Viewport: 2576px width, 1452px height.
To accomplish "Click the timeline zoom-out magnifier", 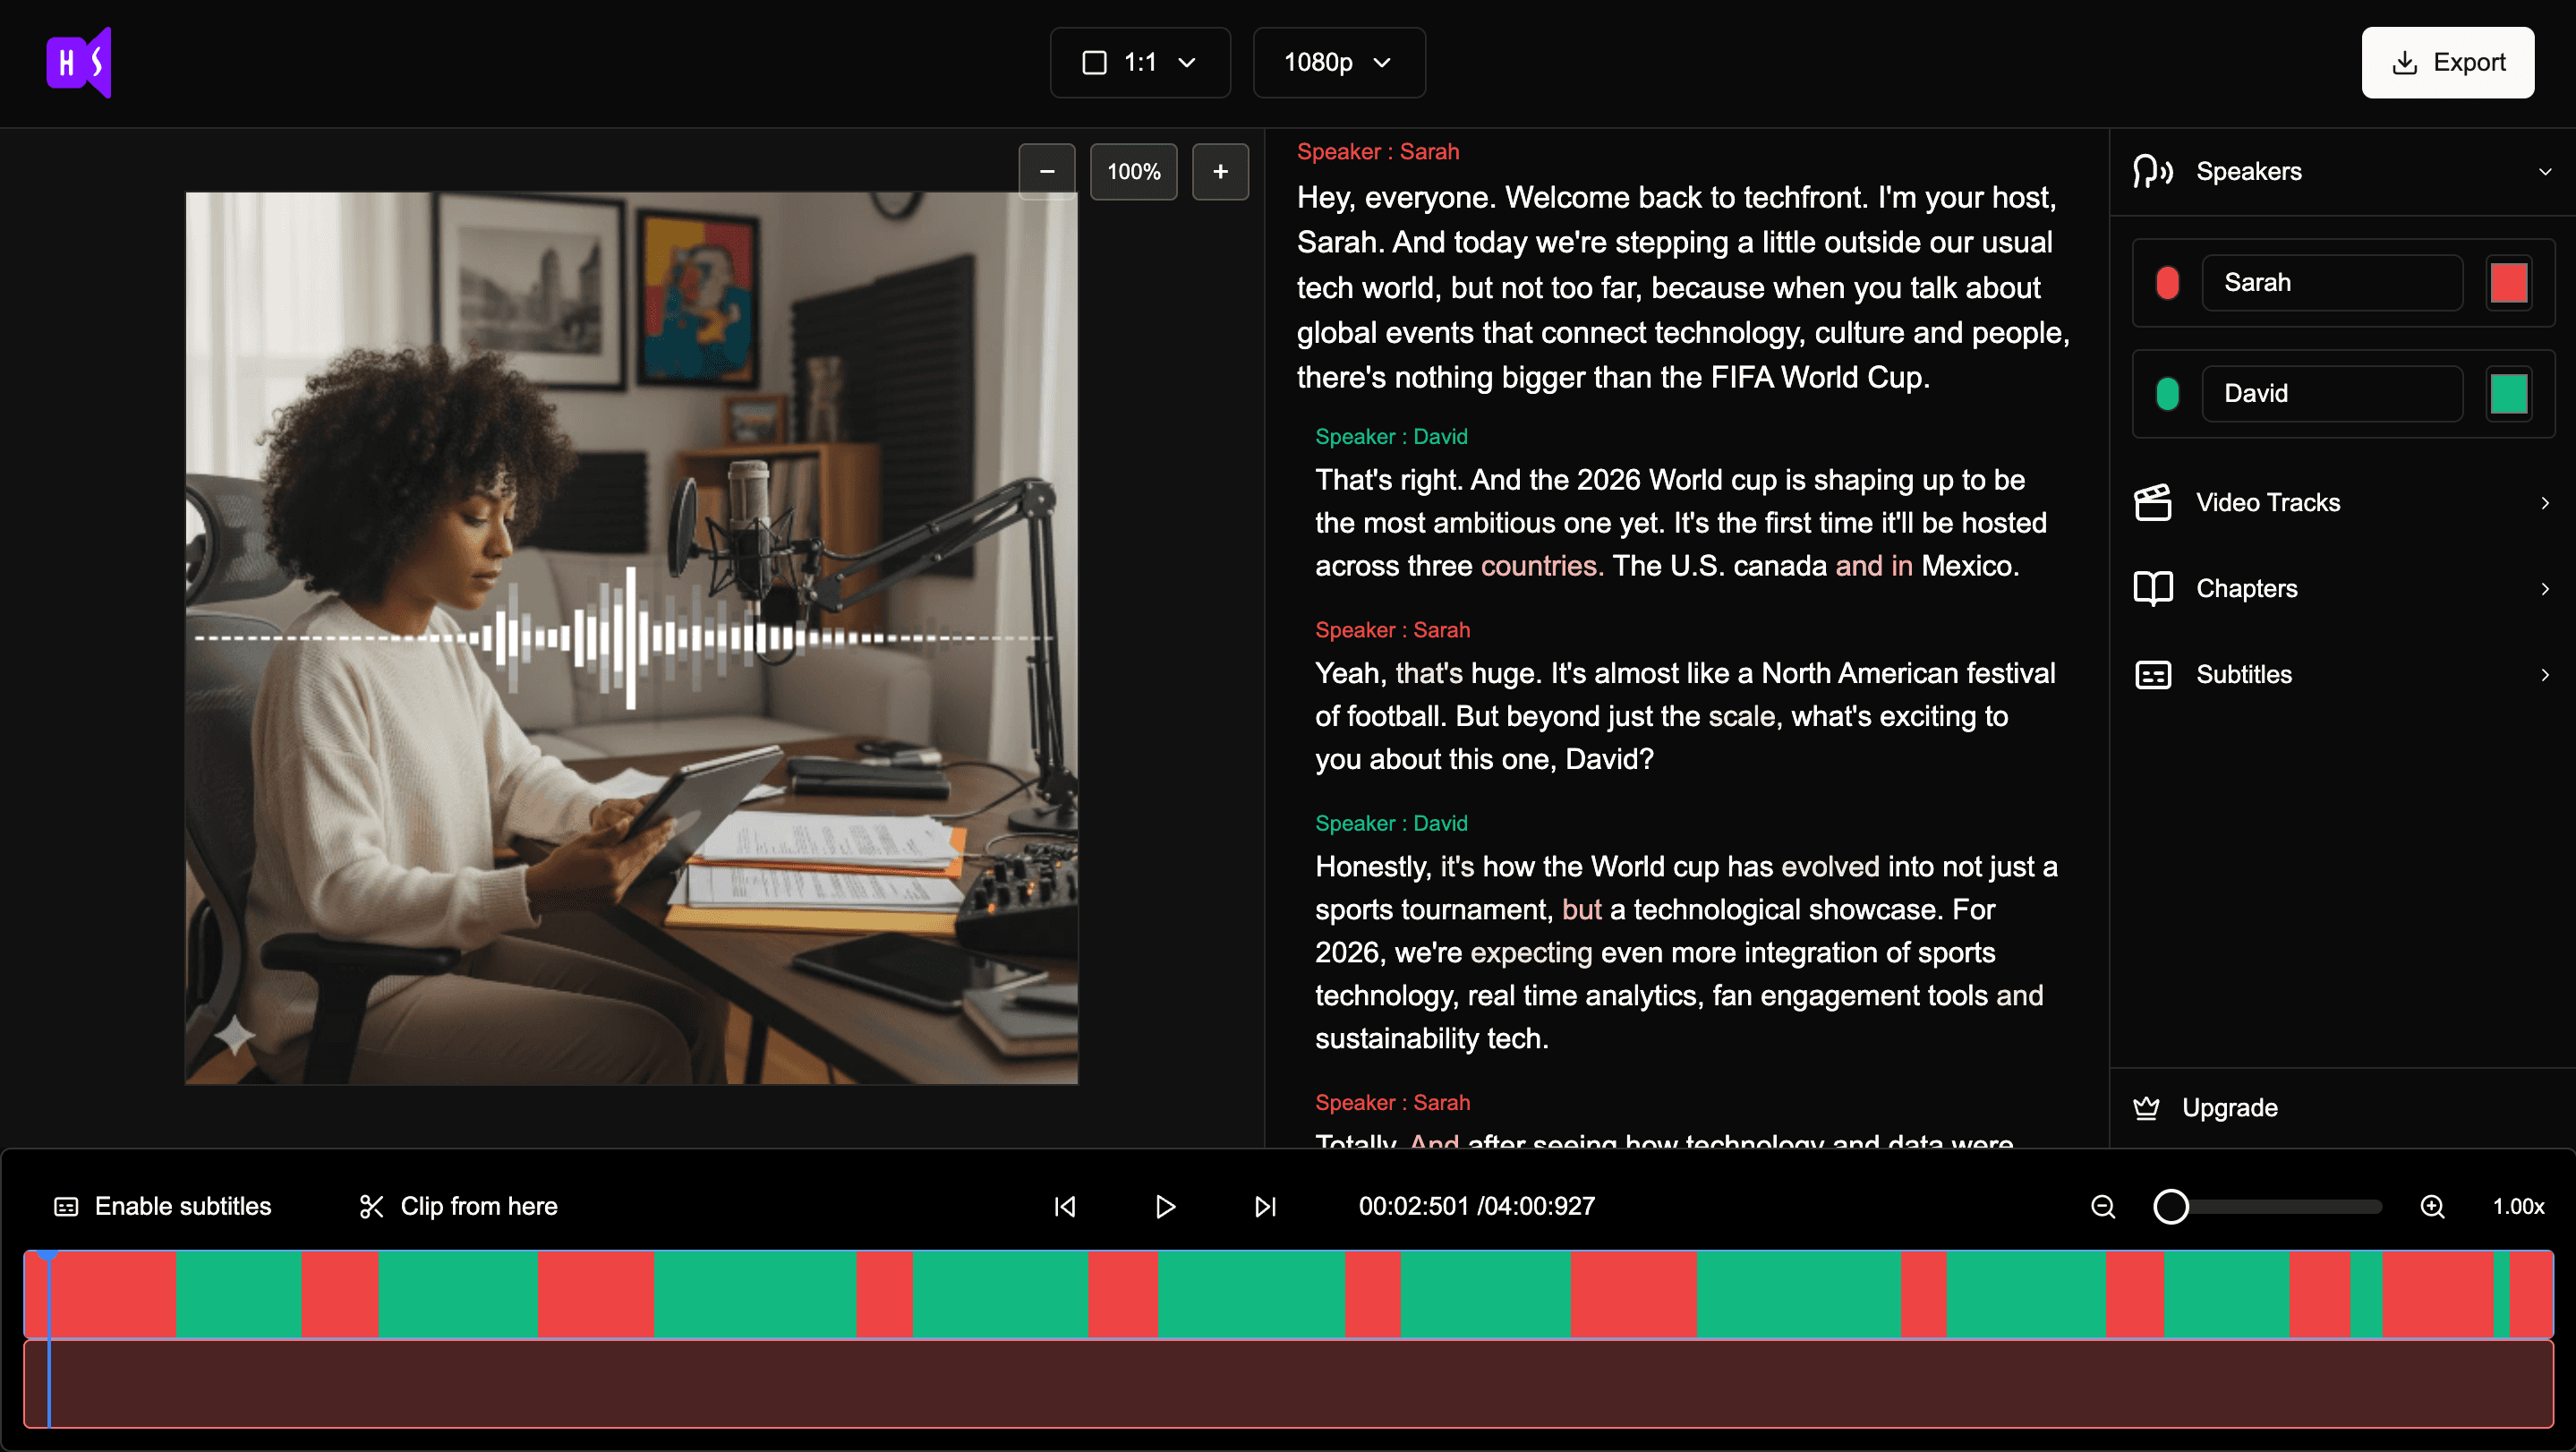I will coord(2103,1206).
